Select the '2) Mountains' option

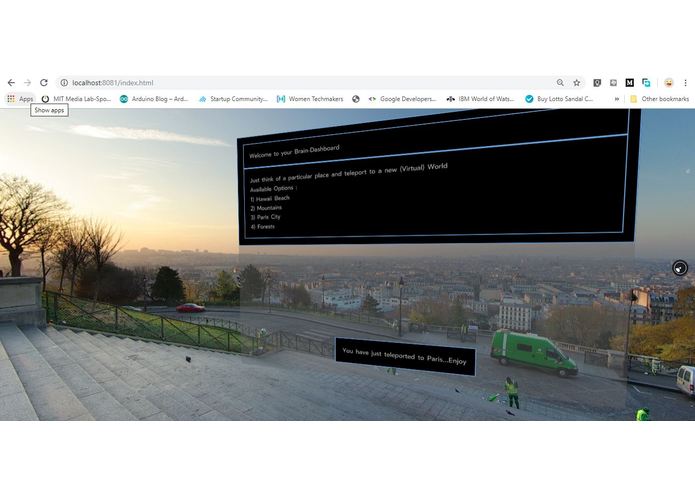(x=266, y=208)
